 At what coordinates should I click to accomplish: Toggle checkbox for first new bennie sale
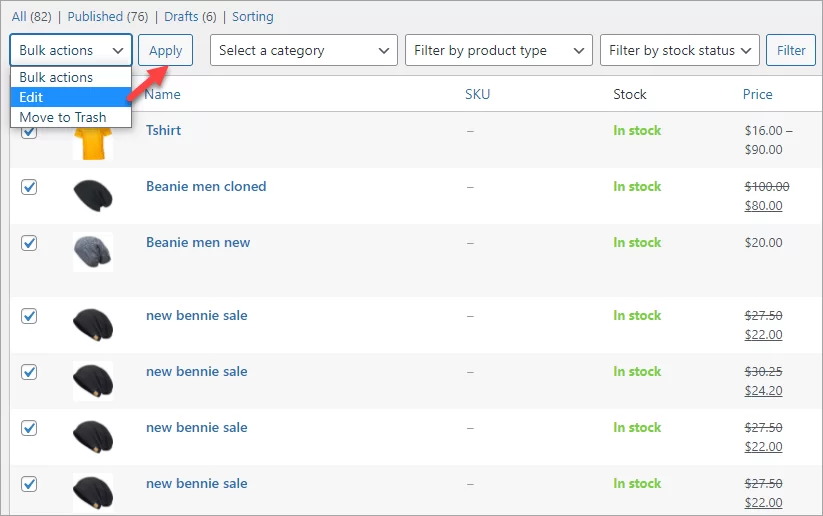coord(29,316)
